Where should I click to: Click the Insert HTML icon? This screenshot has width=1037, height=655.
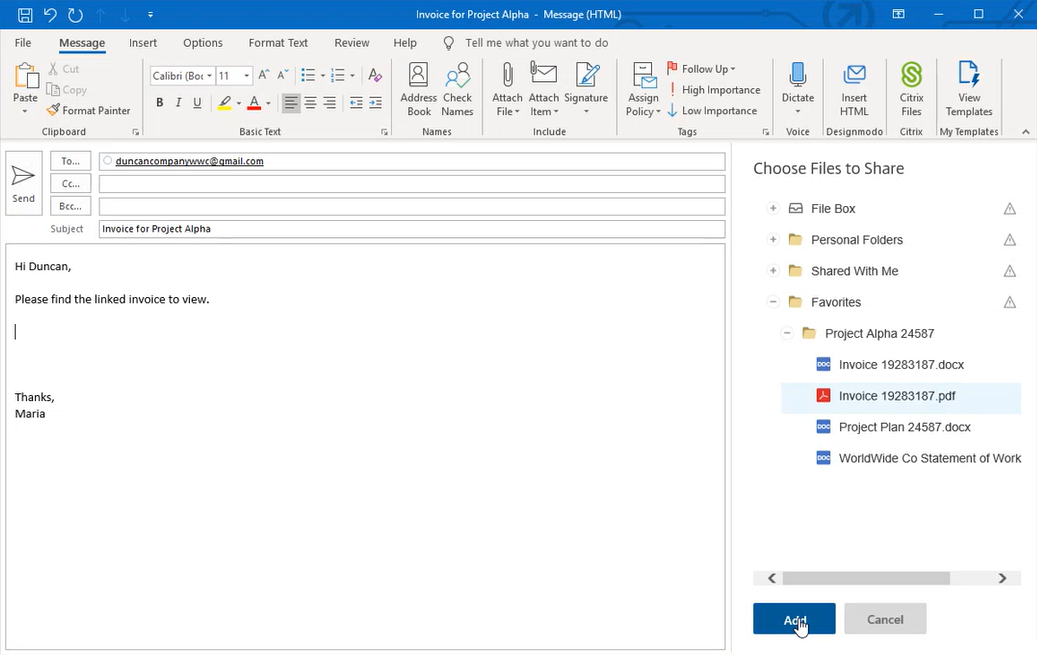point(854,88)
